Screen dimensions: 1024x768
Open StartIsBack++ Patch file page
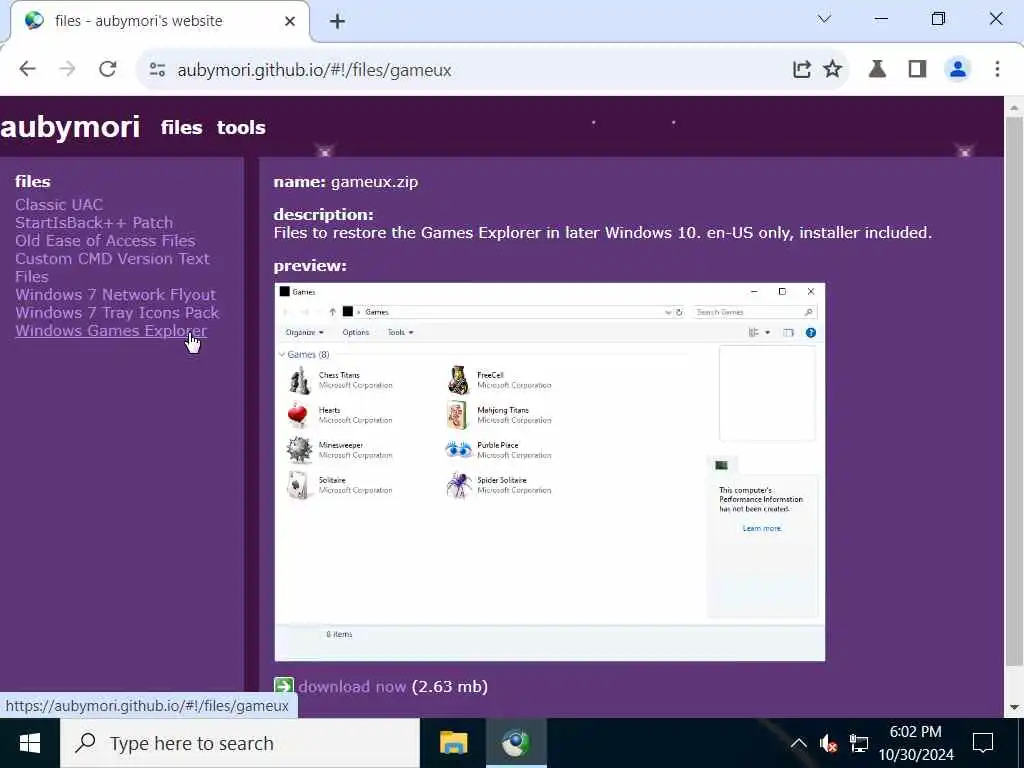coord(94,223)
